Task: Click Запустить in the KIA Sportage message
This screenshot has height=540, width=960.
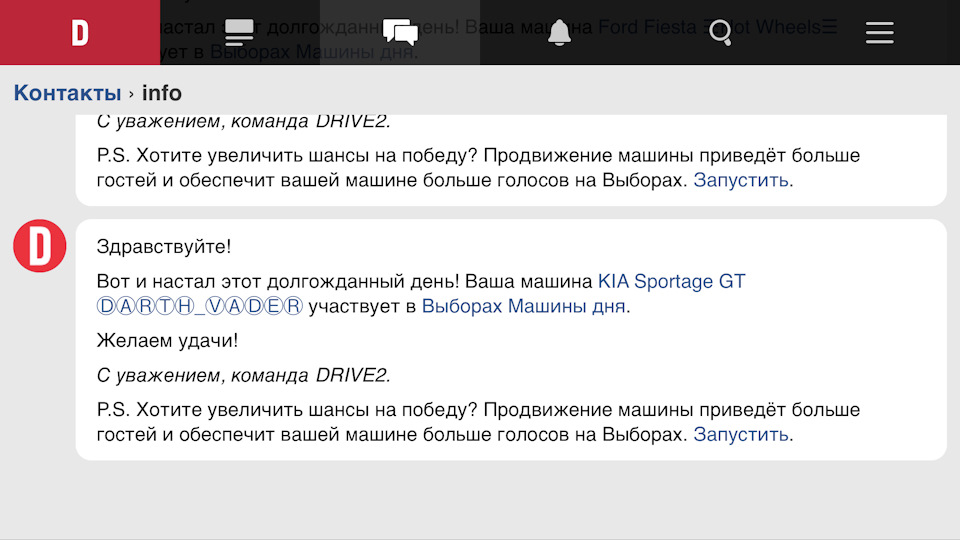Action: [740, 435]
